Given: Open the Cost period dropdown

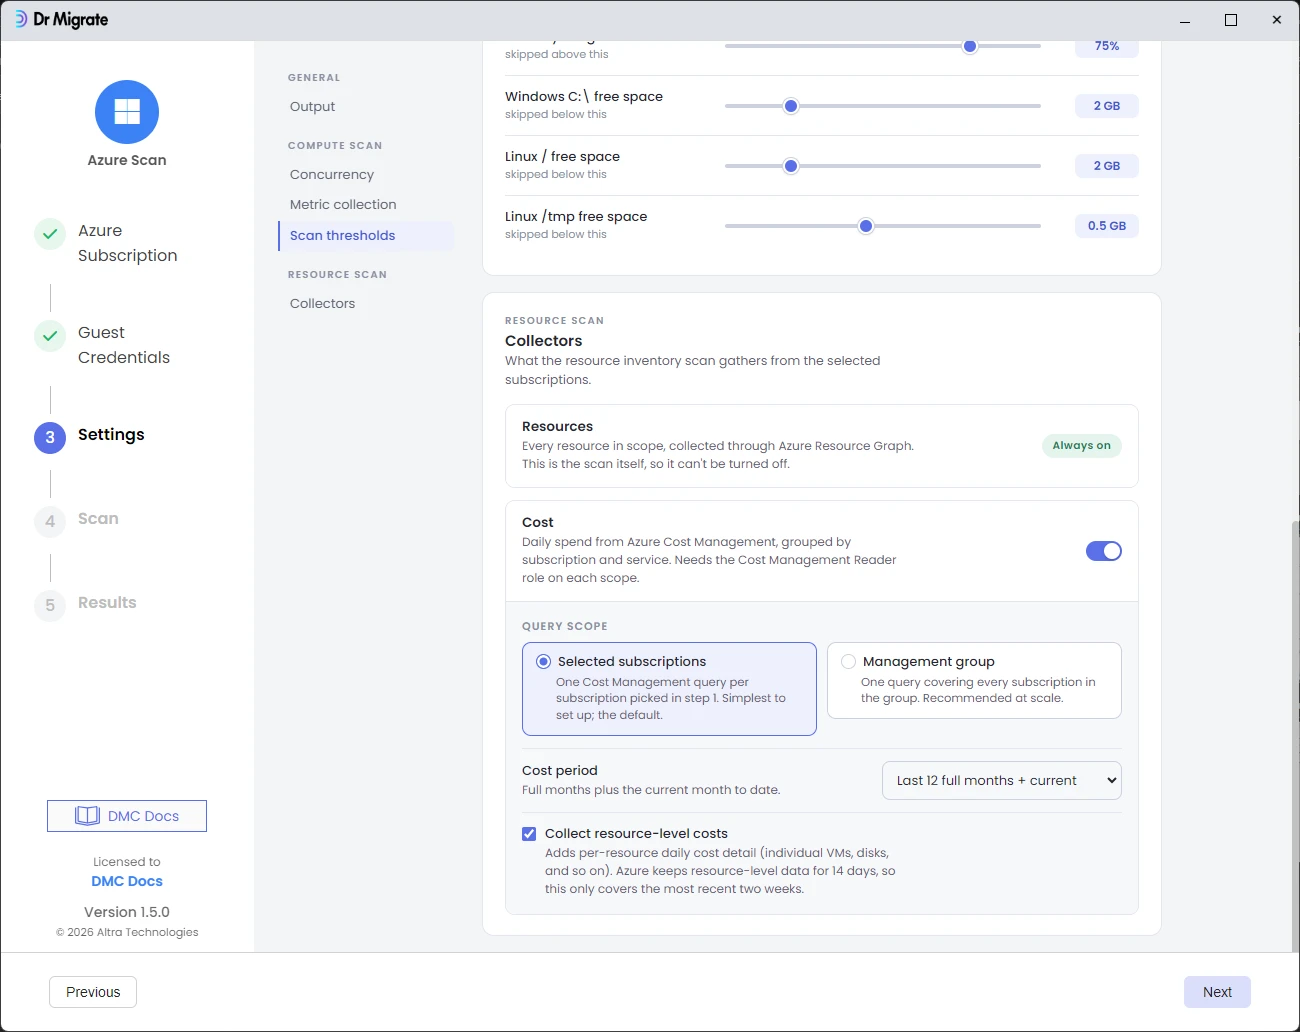Looking at the screenshot, I should point(1002,781).
